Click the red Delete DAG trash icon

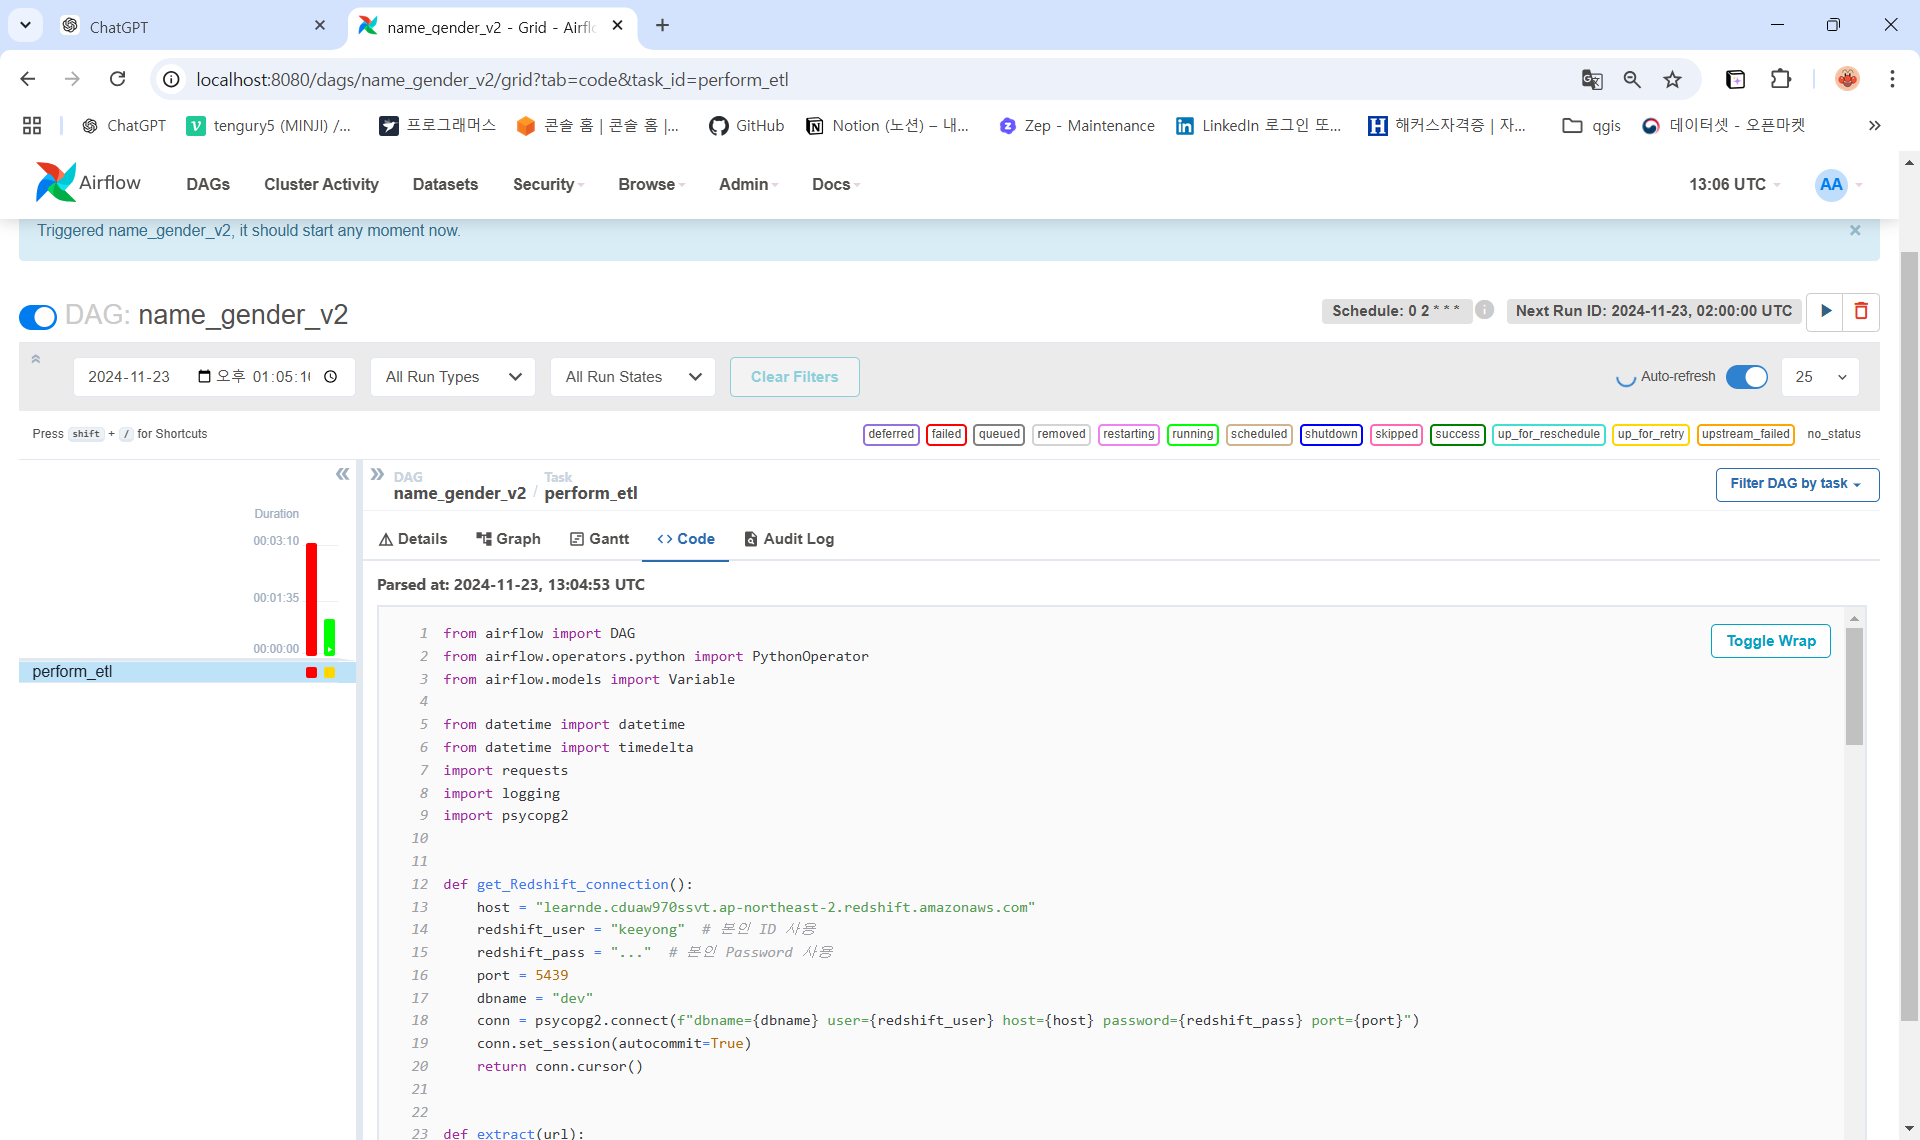pos(1861,311)
